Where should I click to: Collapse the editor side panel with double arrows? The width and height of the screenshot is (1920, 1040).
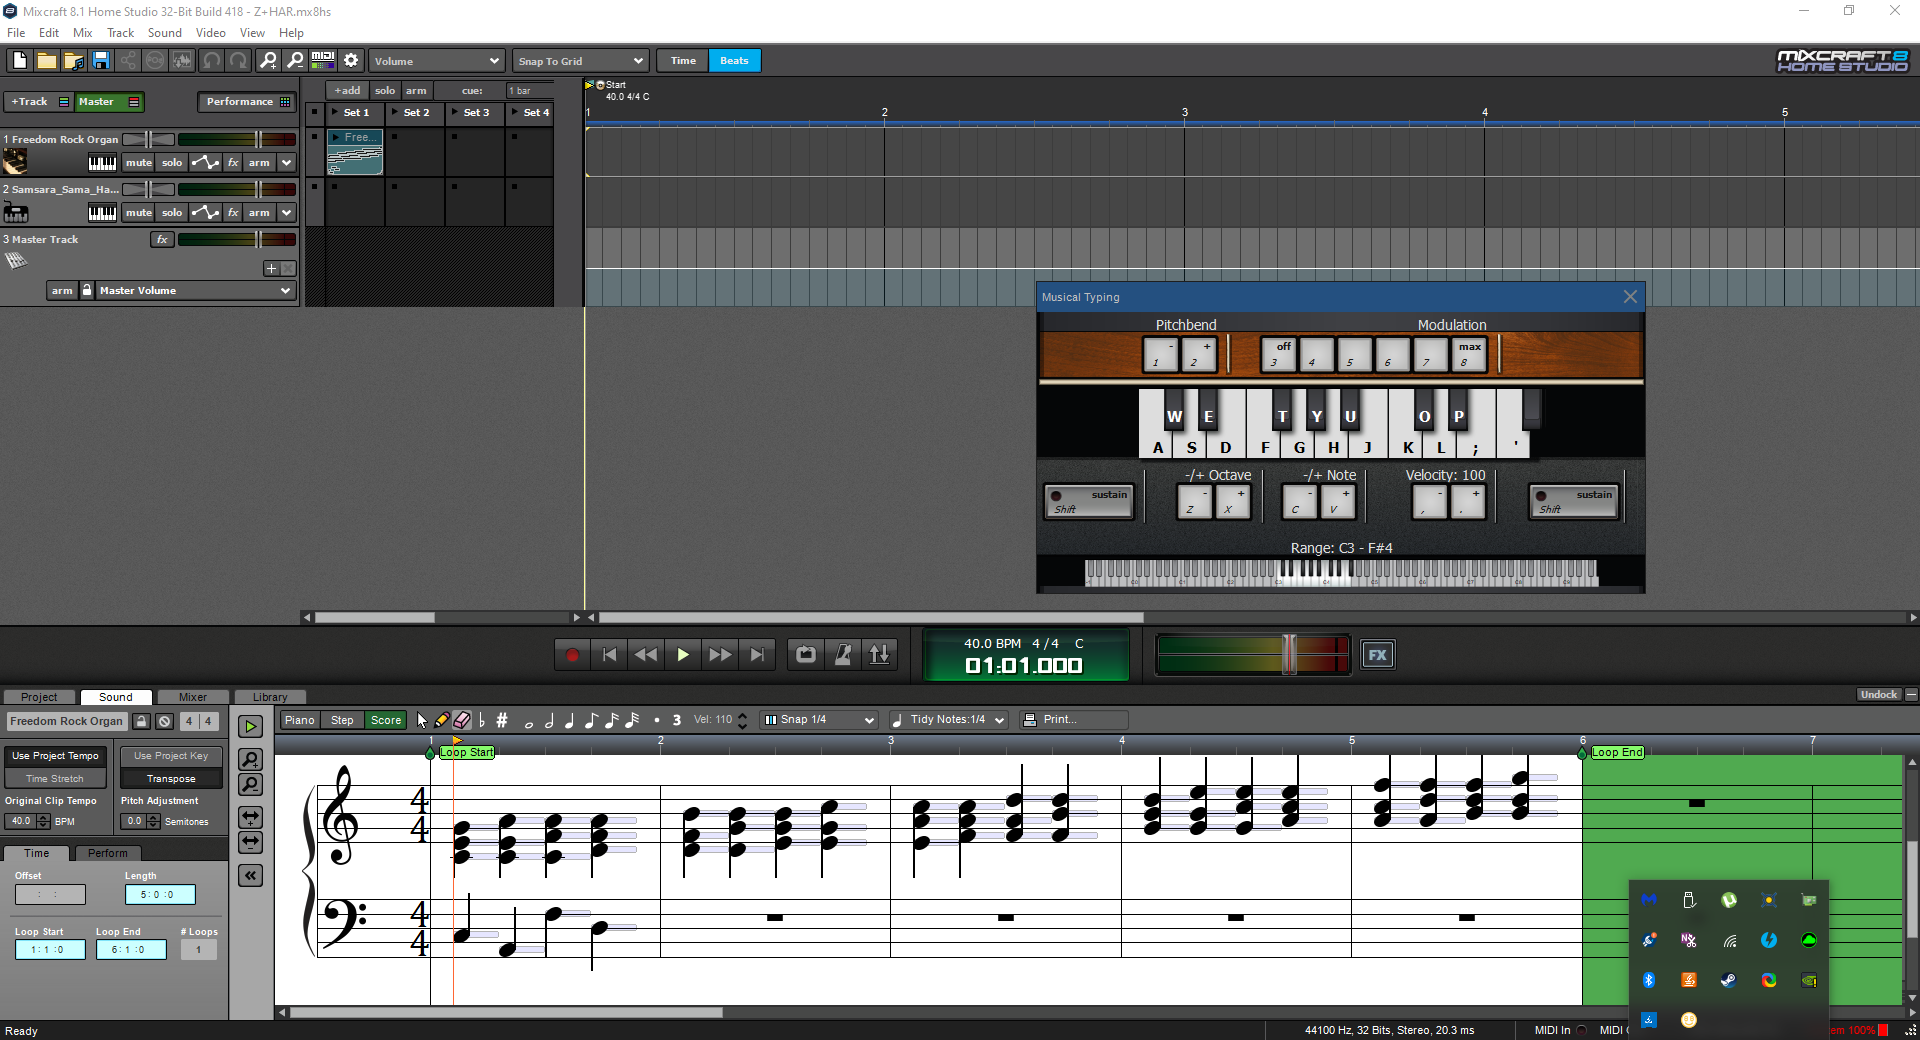251,876
